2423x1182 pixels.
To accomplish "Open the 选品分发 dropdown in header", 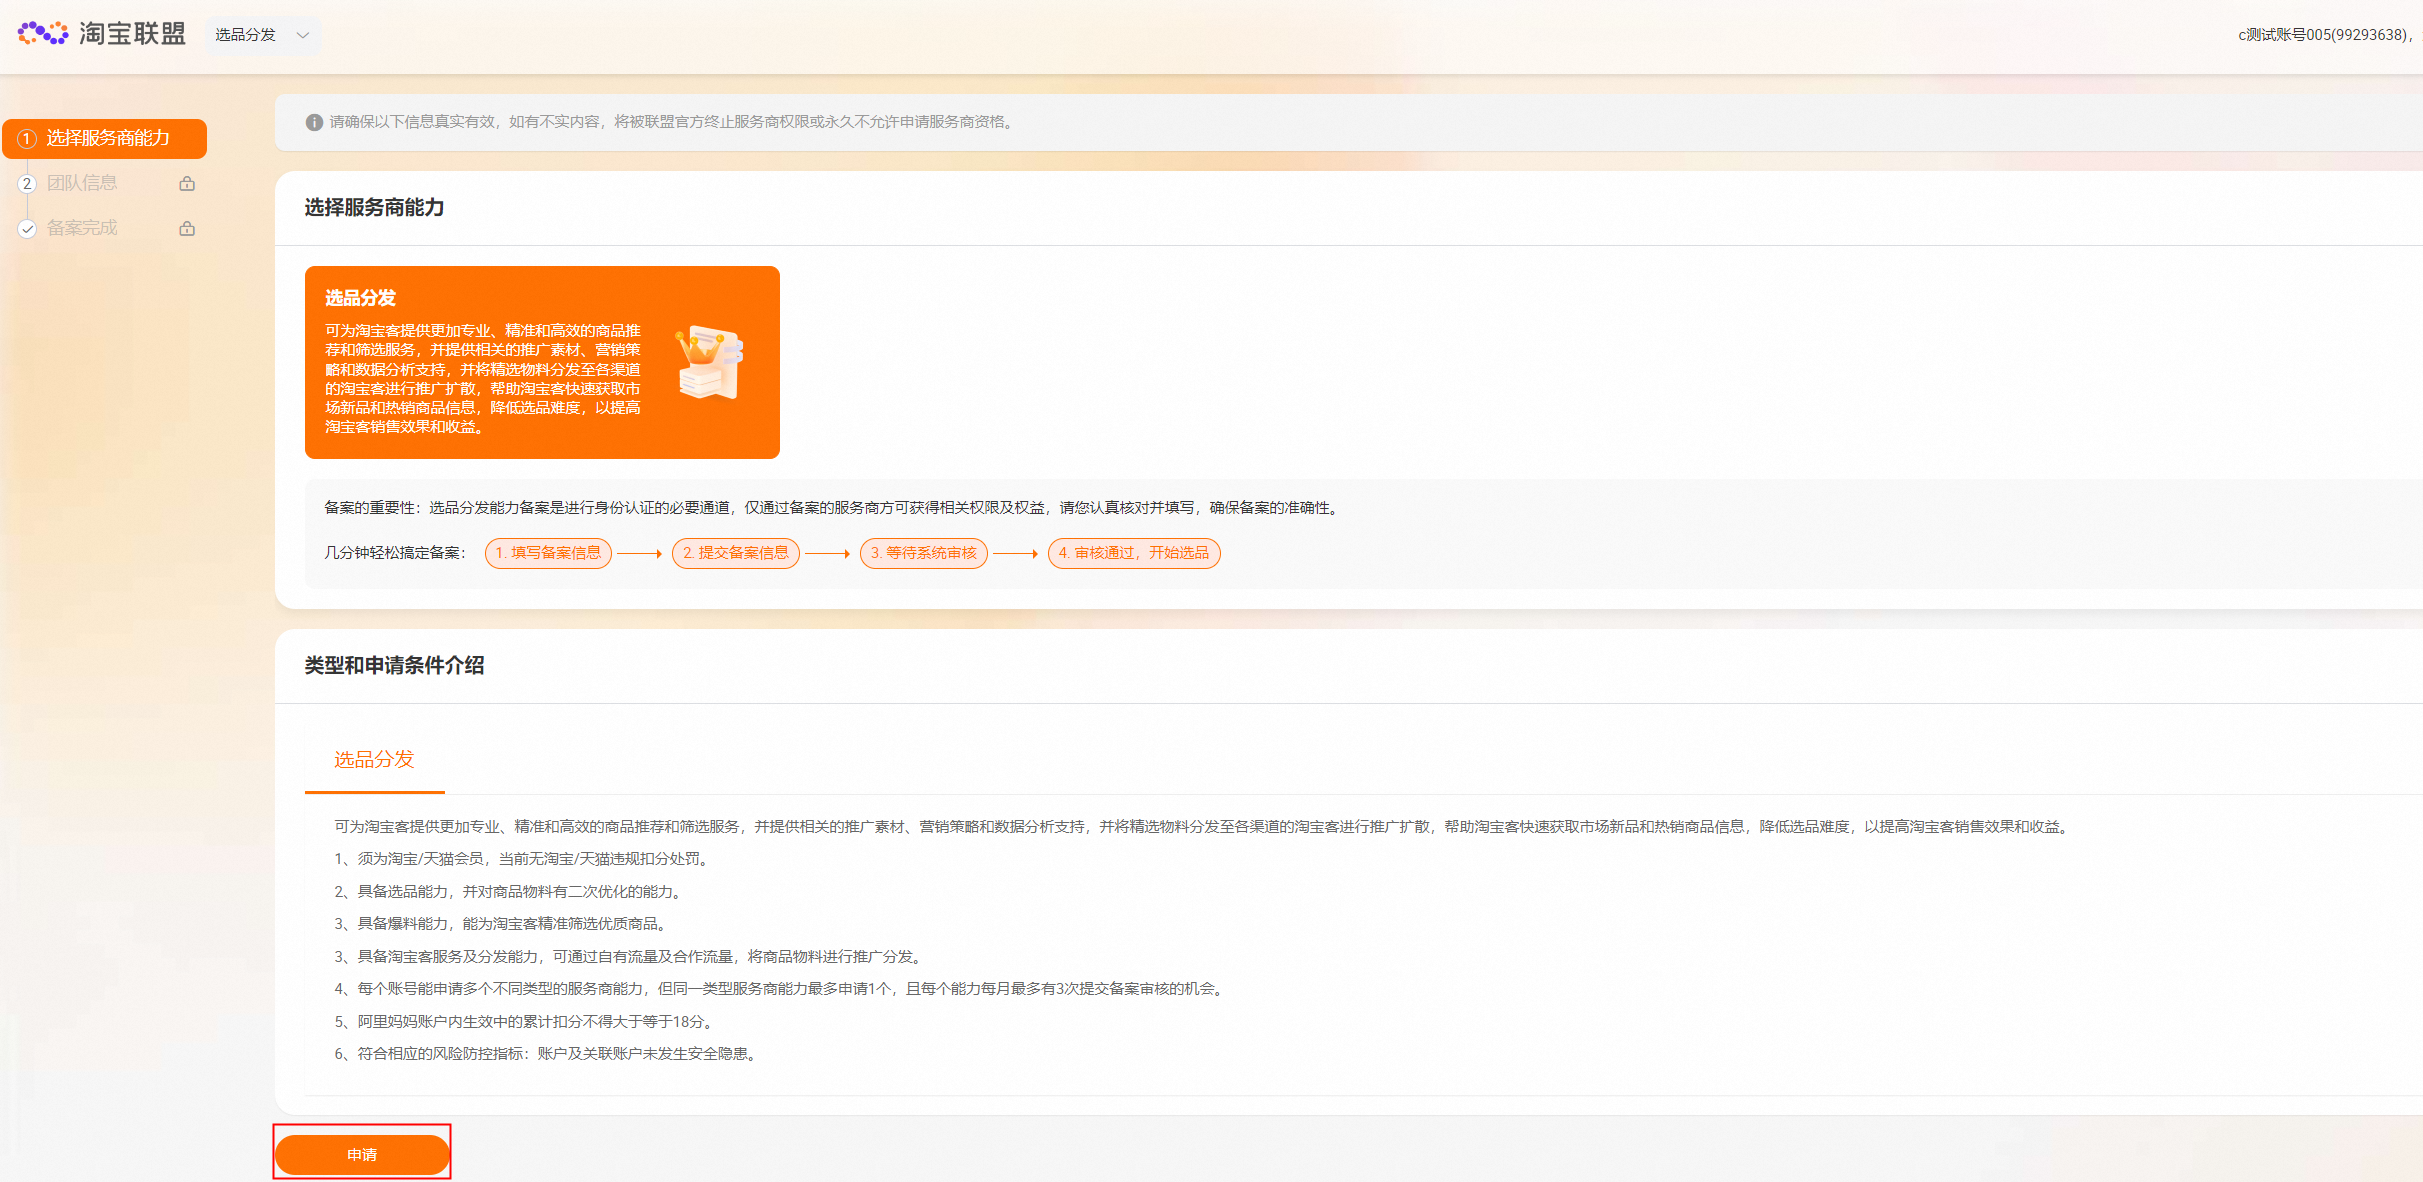I will point(262,35).
